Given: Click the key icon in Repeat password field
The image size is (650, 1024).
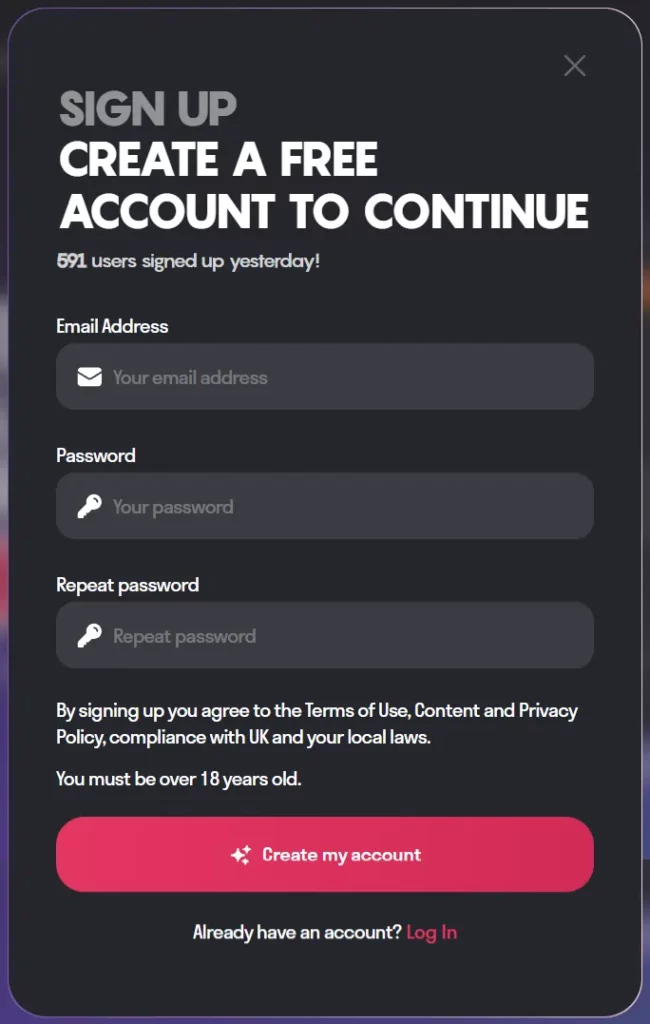Looking at the screenshot, I should coord(90,636).
